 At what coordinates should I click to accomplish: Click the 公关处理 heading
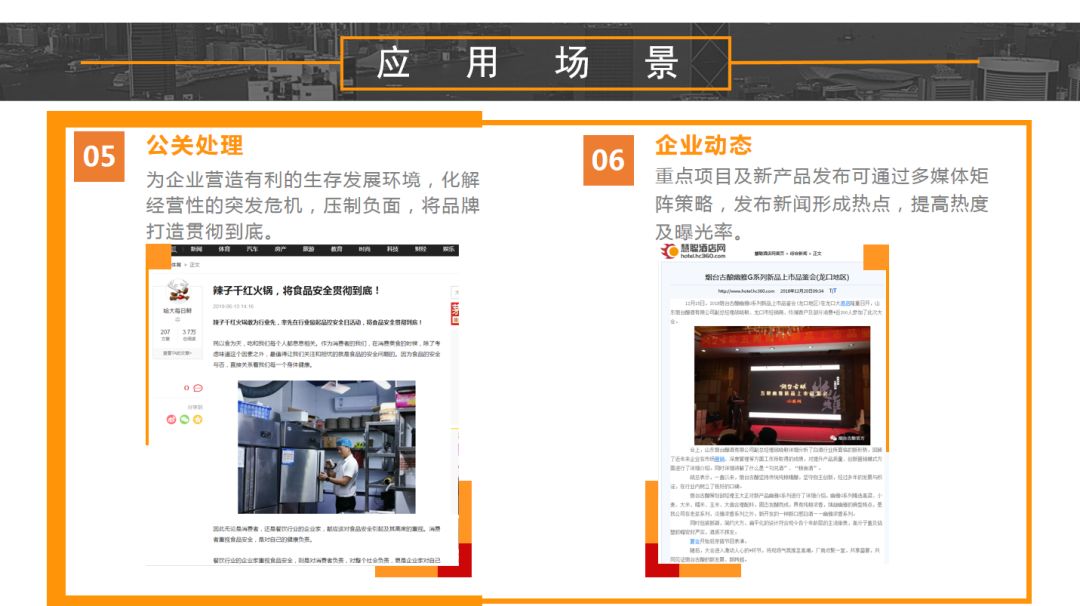pos(195,145)
